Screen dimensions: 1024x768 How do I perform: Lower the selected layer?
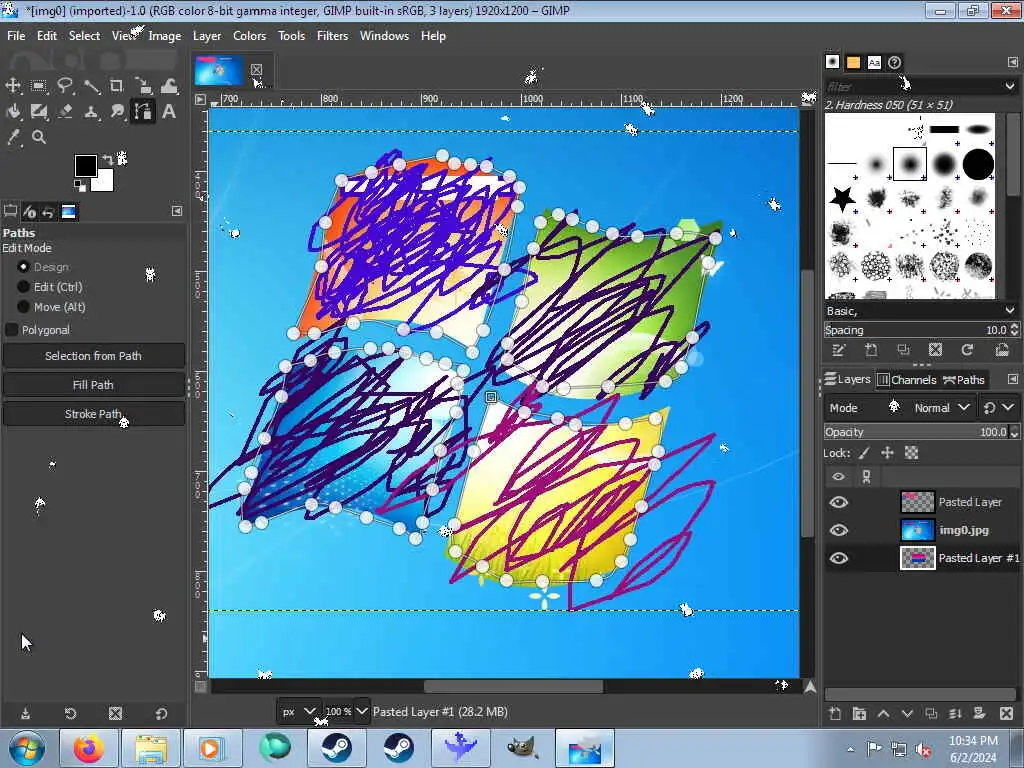coord(907,714)
